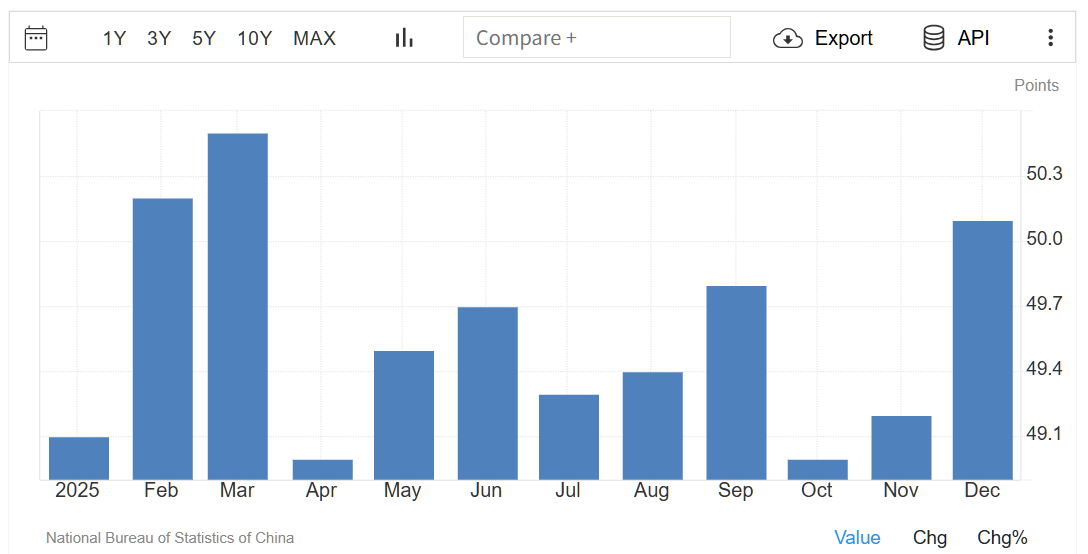Click the Export cloud download icon
Viewport: 1088px width, 554px height.
(788, 38)
